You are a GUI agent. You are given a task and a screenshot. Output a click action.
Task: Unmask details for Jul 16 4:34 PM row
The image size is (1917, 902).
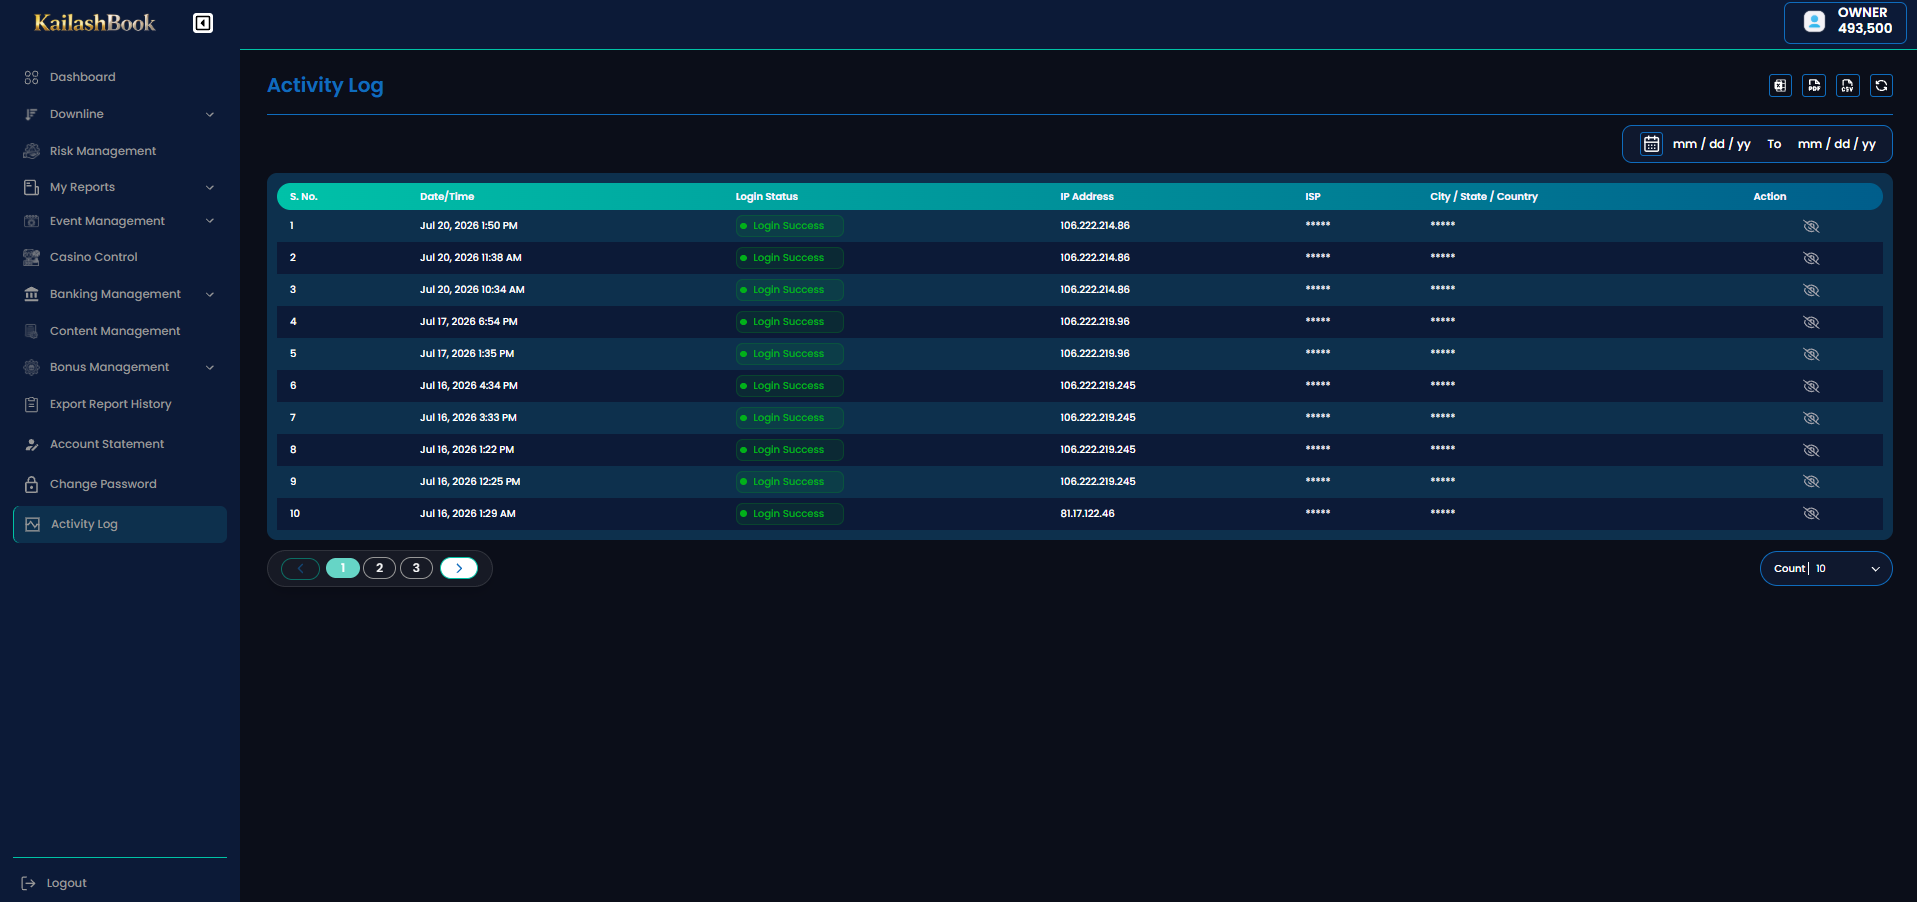click(x=1811, y=386)
